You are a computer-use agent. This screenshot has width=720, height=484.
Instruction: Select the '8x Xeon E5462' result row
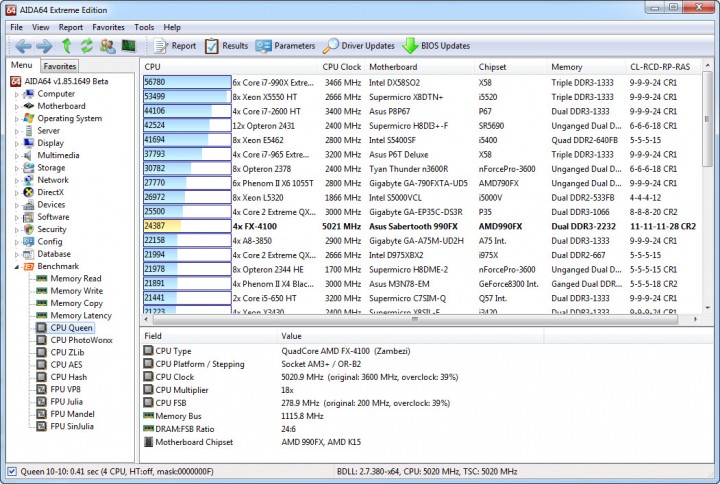[421, 140]
